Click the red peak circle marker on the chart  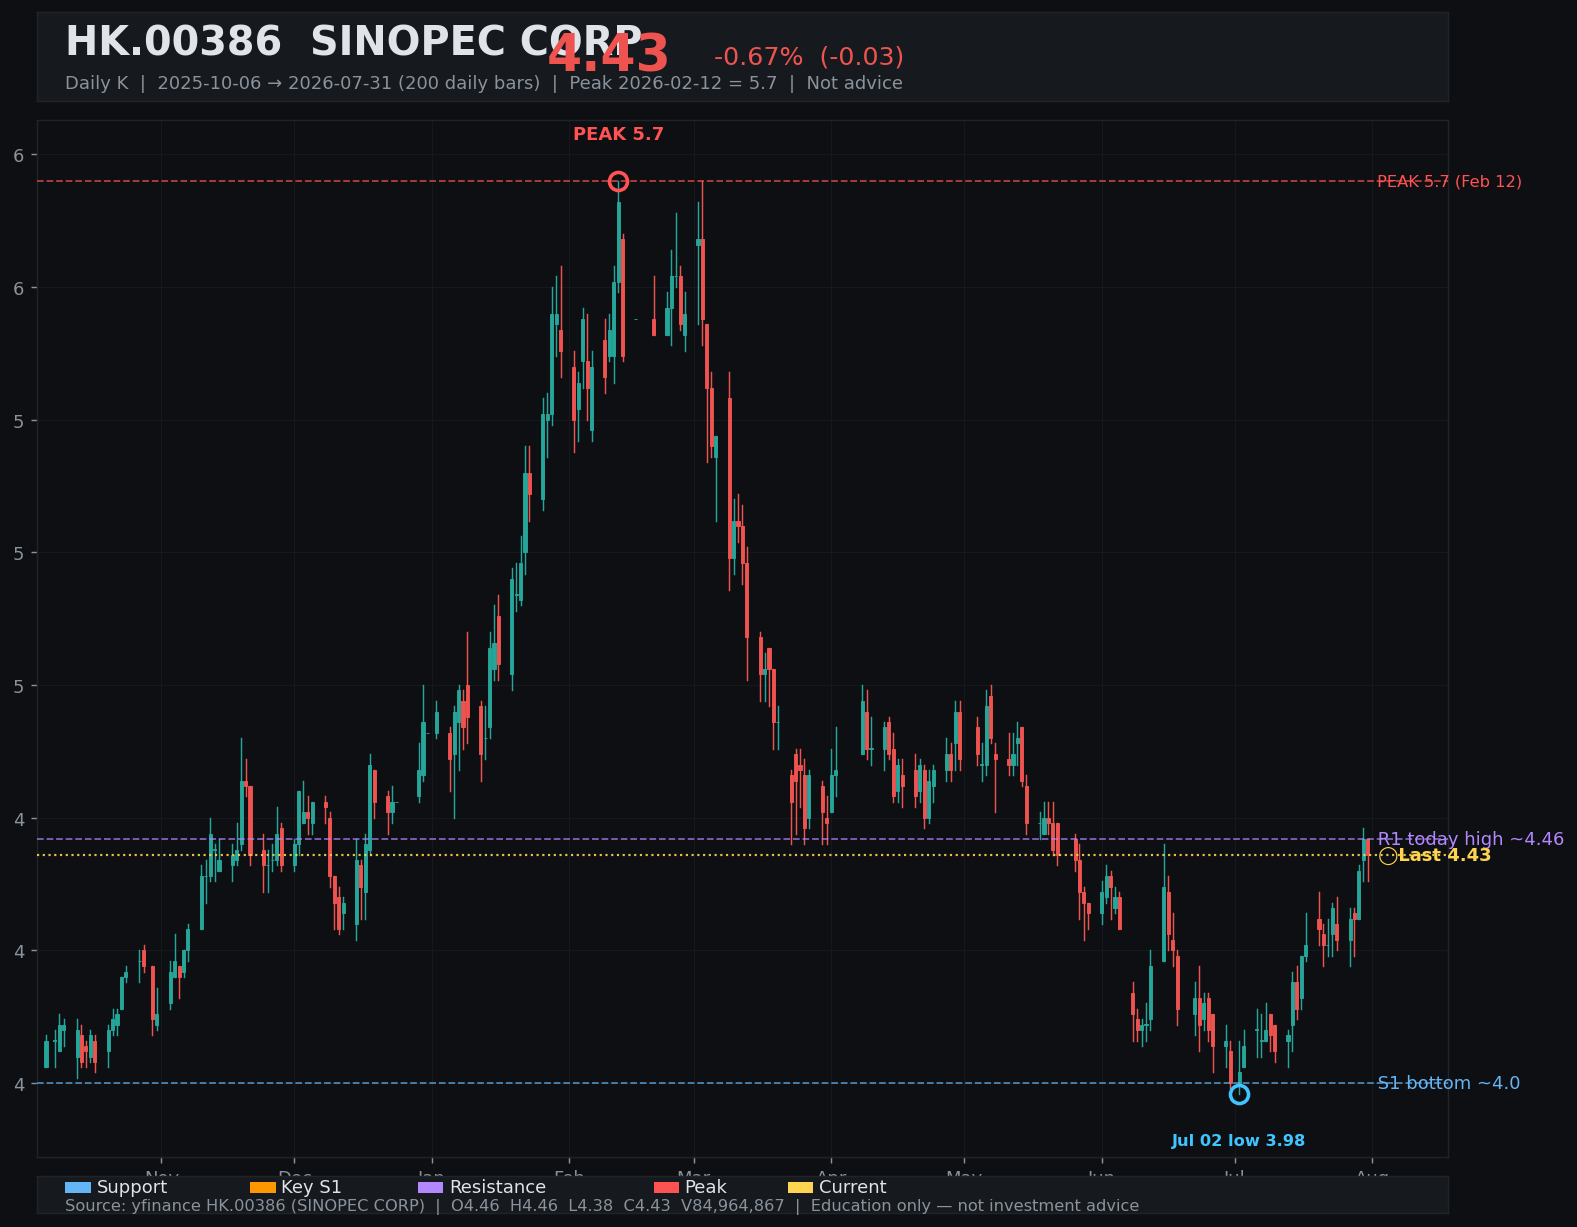tap(618, 181)
